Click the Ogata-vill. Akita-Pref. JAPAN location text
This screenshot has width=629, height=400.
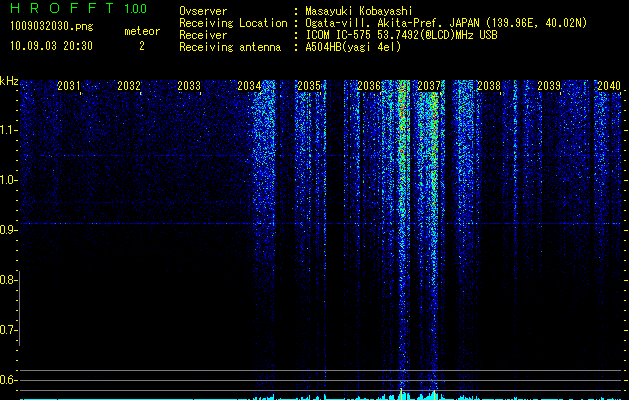(x=446, y=23)
